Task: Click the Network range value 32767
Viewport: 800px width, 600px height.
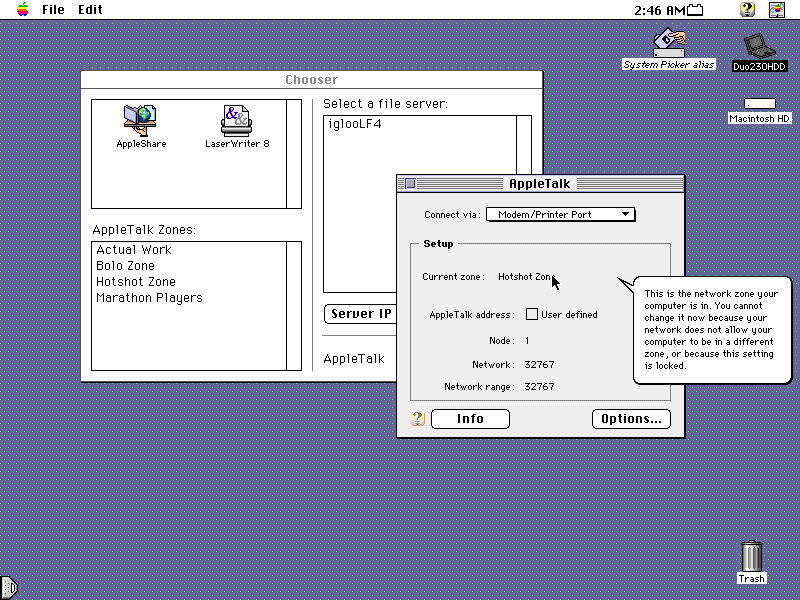Action: tap(539, 387)
